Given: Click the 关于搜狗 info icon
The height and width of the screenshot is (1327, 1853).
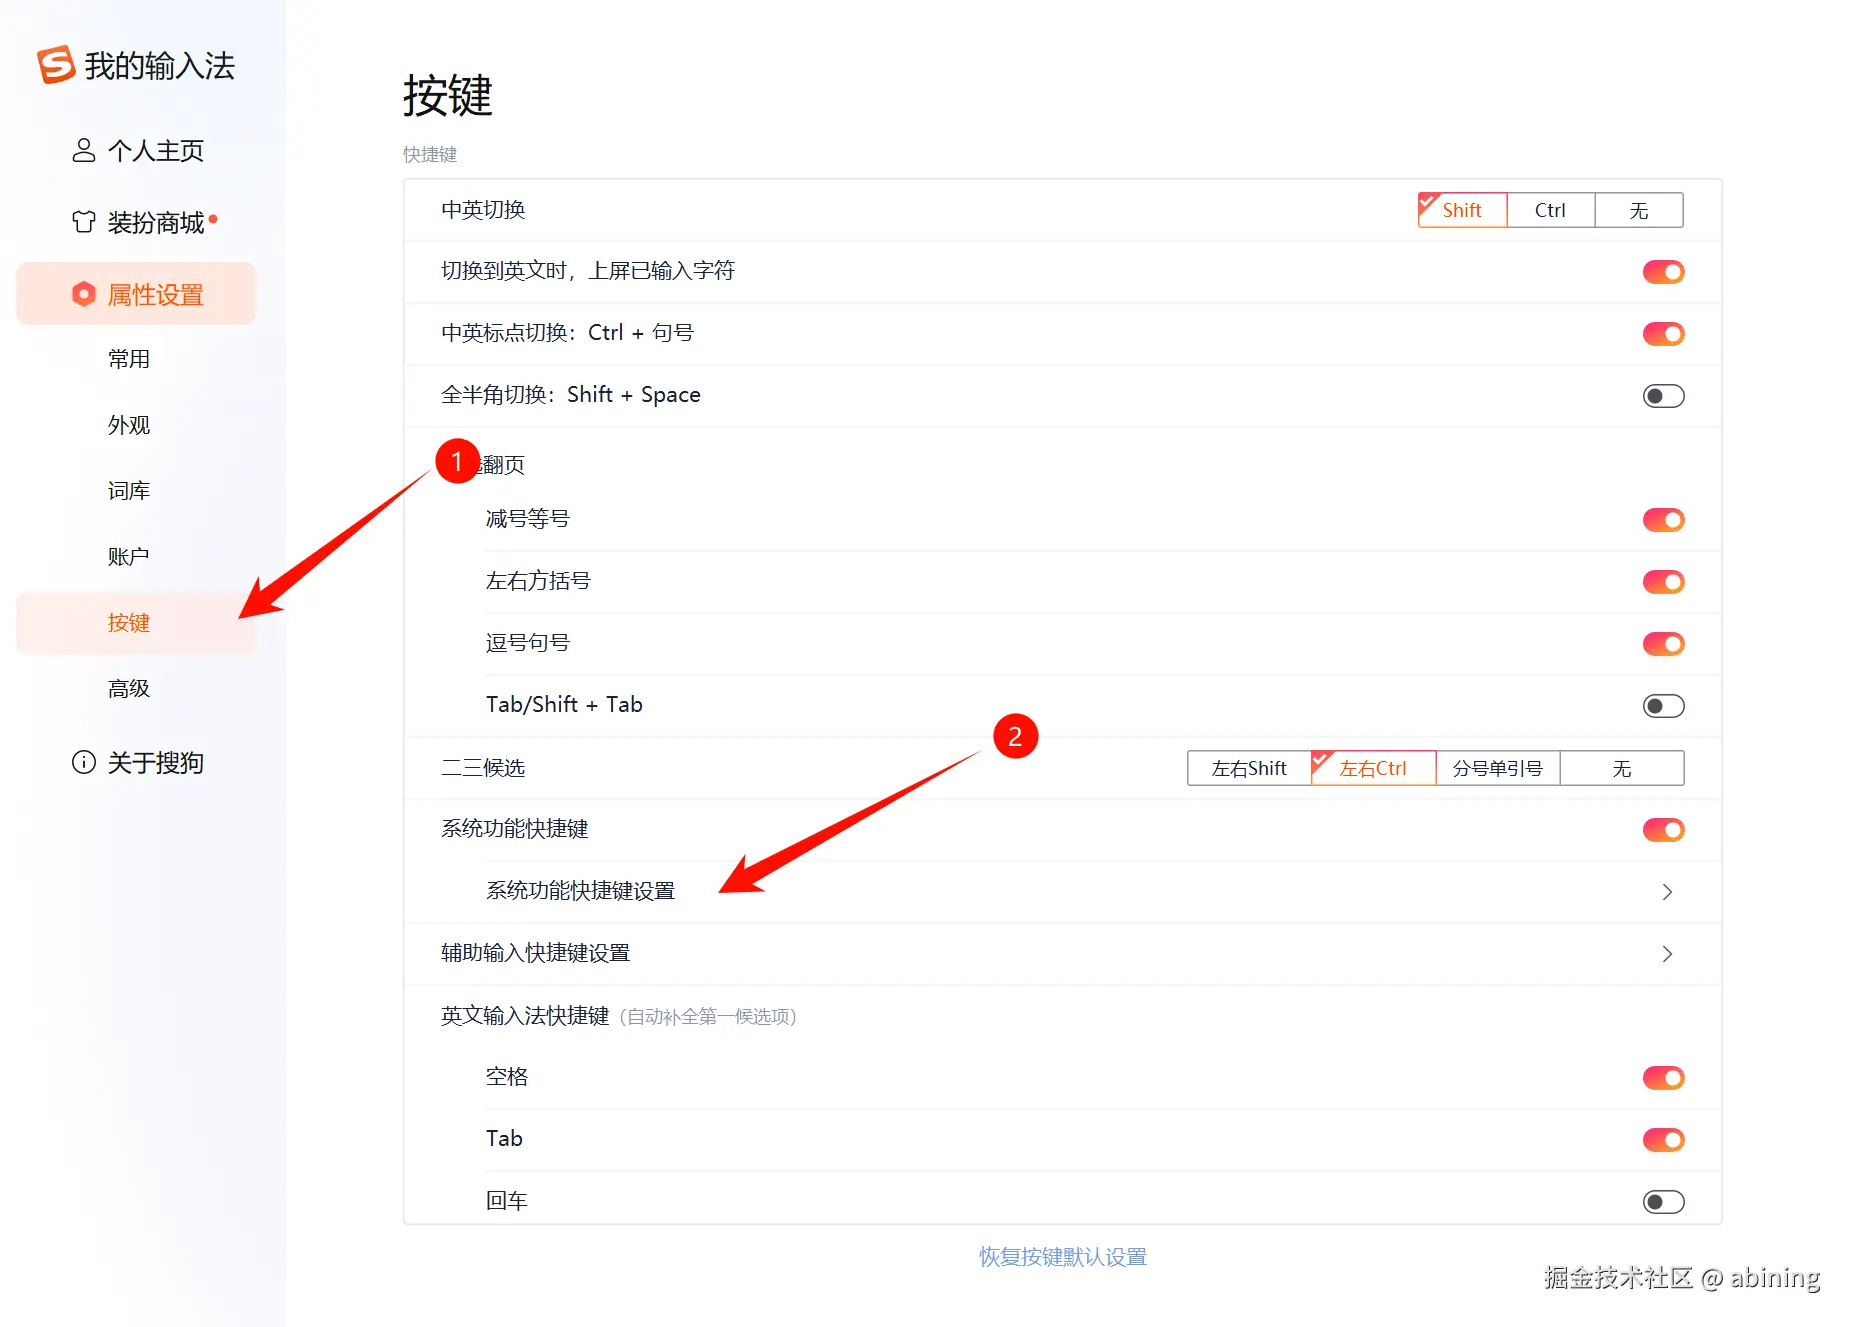Looking at the screenshot, I should [x=84, y=762].
